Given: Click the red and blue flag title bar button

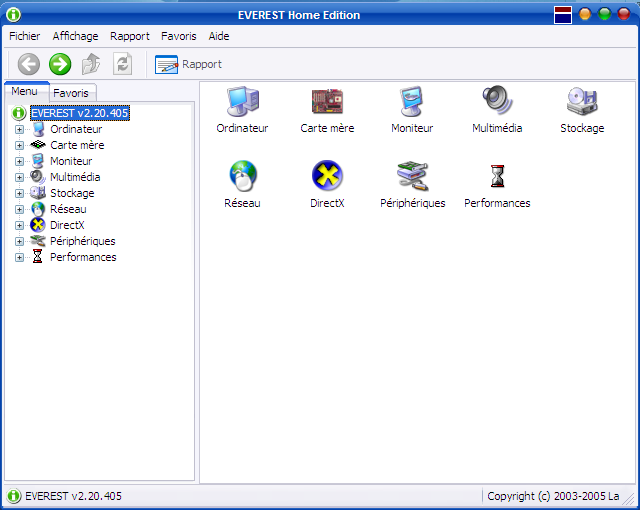Looking at the screenshot, I should [x=563, y=15].
